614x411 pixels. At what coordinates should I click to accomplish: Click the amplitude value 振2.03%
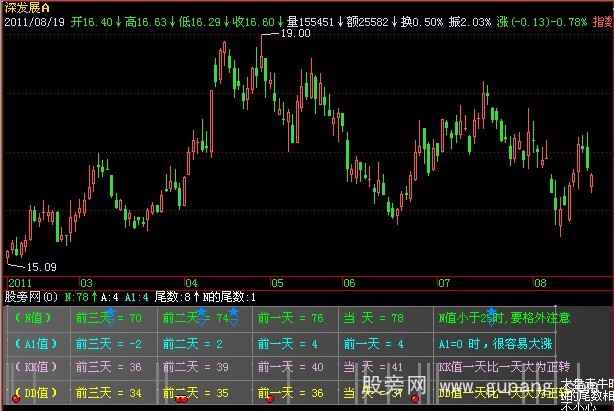pos(470,22)
